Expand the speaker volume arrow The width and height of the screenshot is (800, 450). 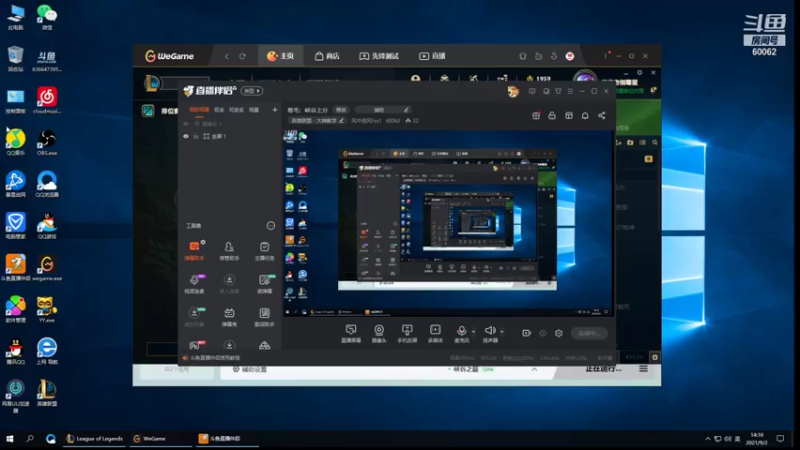click(500, 329)
